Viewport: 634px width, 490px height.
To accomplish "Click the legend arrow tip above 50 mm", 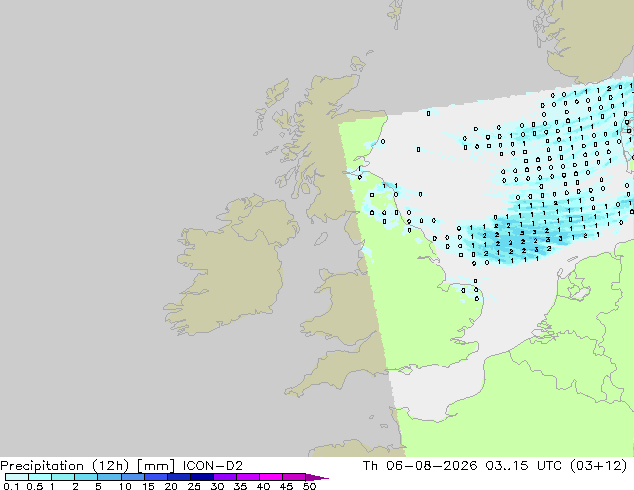I will coord(317,477).
